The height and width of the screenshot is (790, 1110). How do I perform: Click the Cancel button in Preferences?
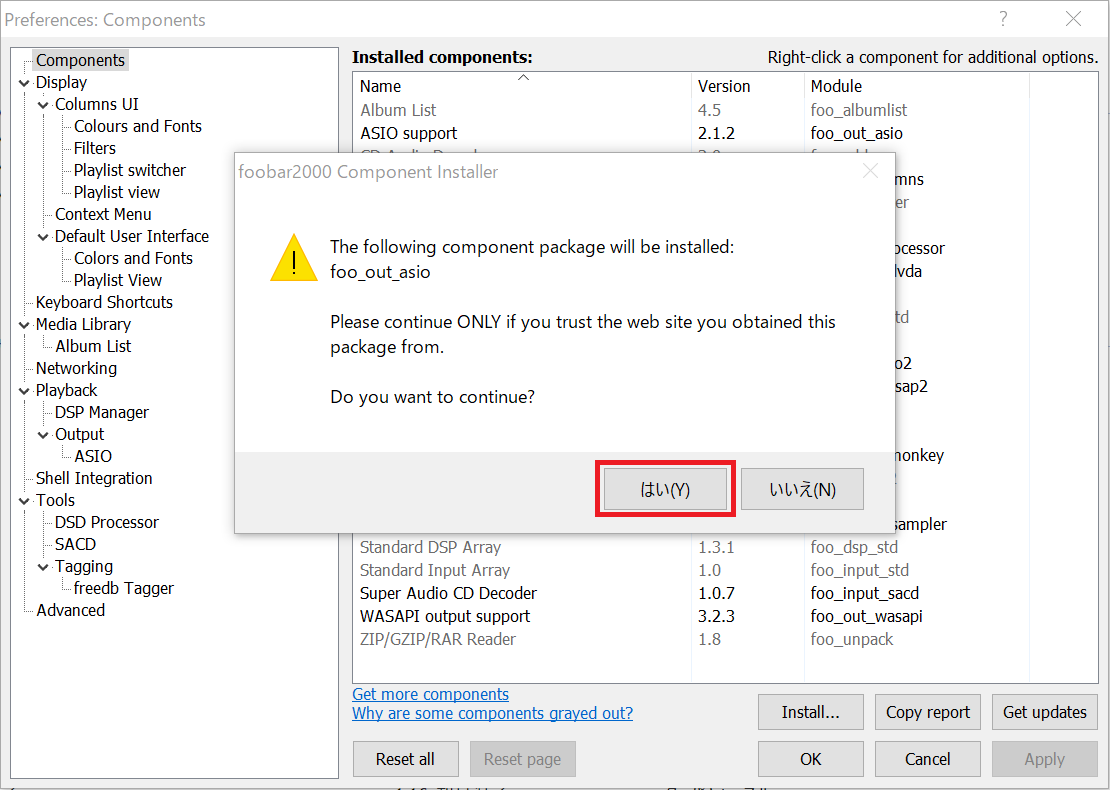coord(927,759)
